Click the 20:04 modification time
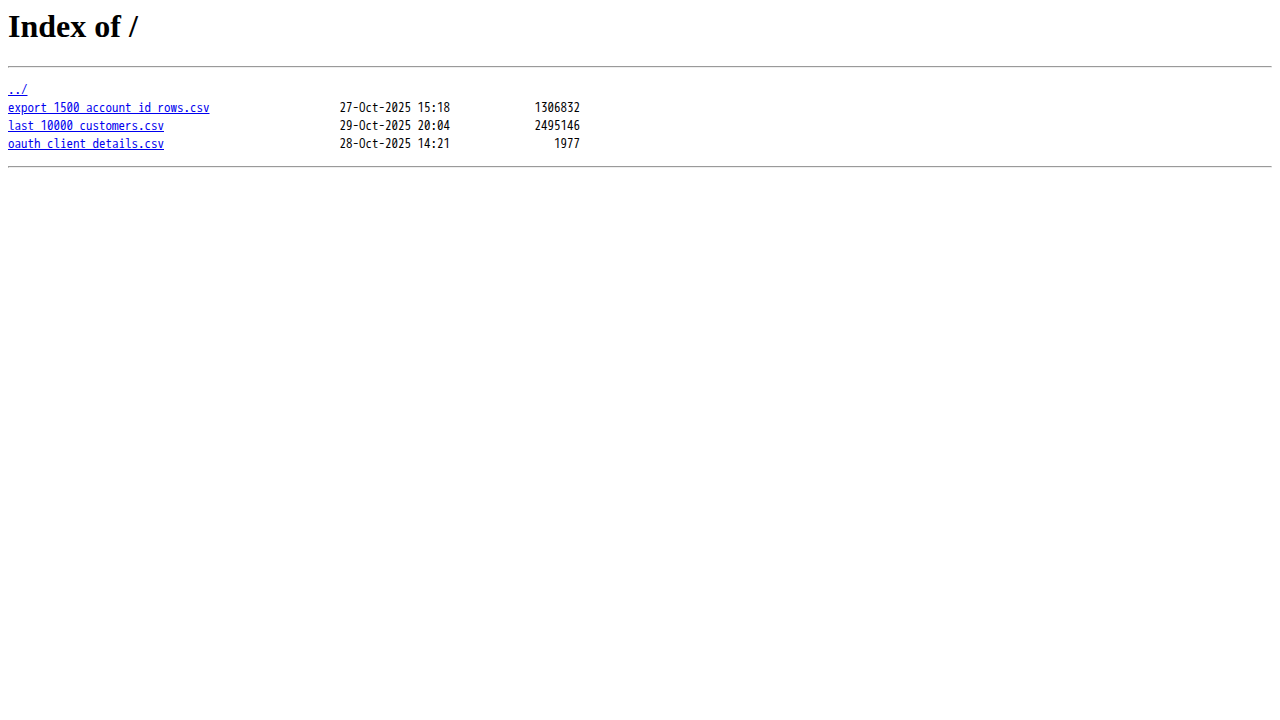This screenshot has height=720, width=1280. (434, 126)
